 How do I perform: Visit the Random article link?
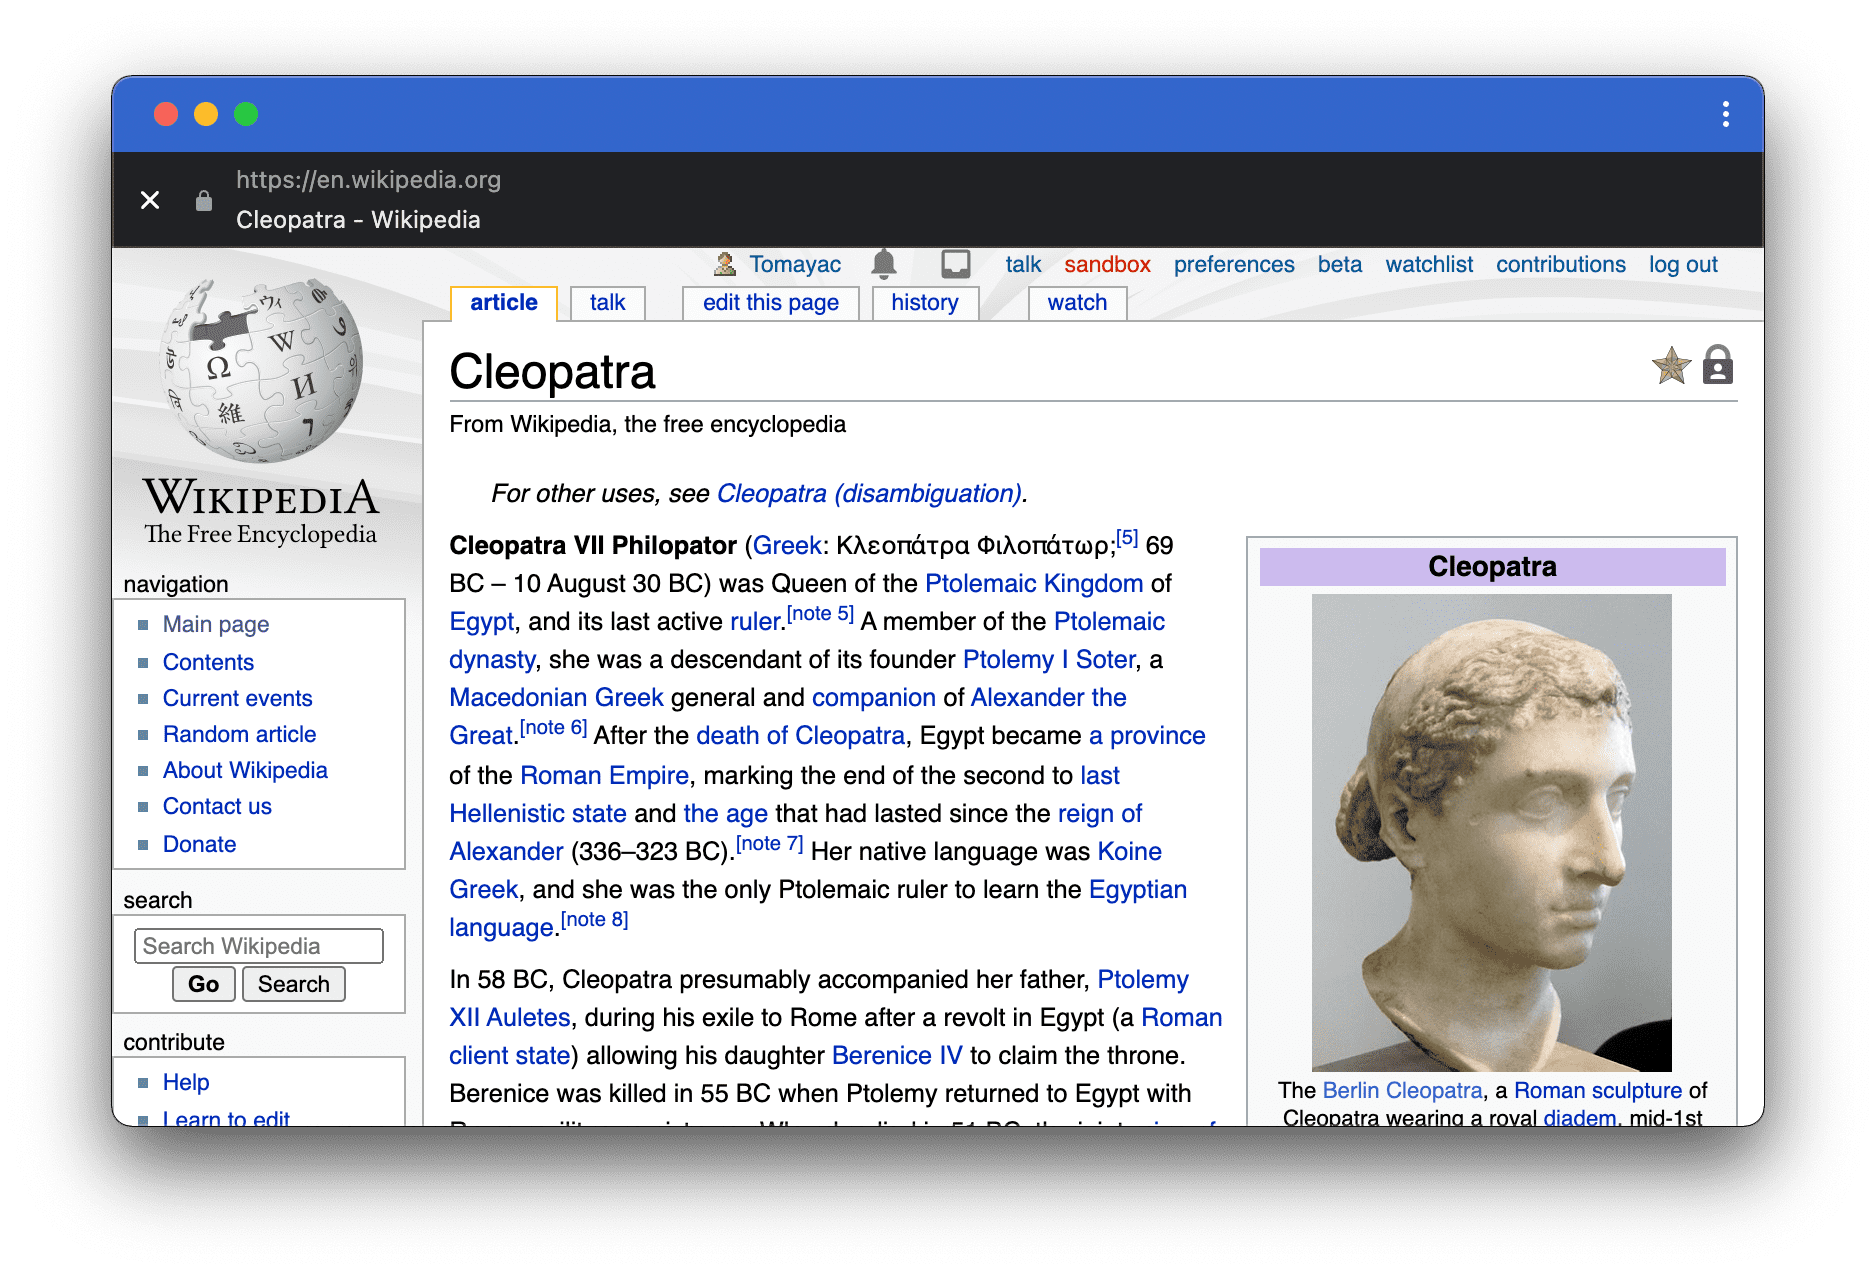click(x=238, y=734)
